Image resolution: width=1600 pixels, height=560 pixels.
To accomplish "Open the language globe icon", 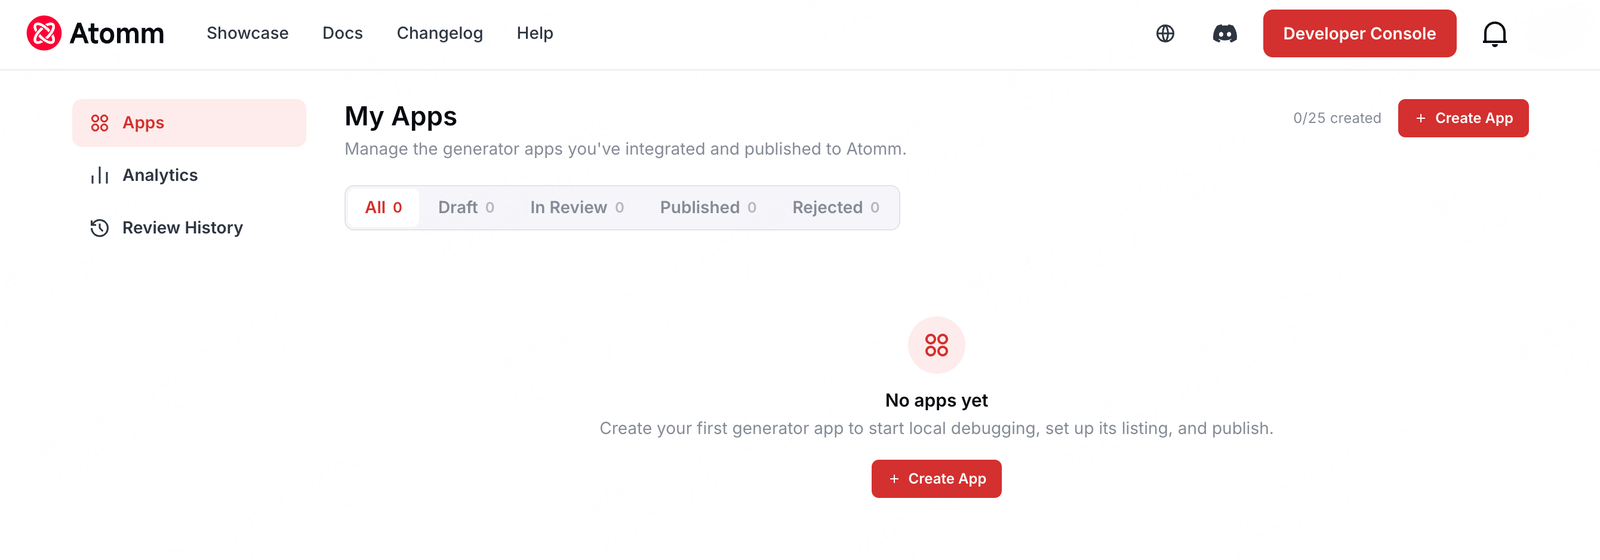I will (x=1165, y=33).
